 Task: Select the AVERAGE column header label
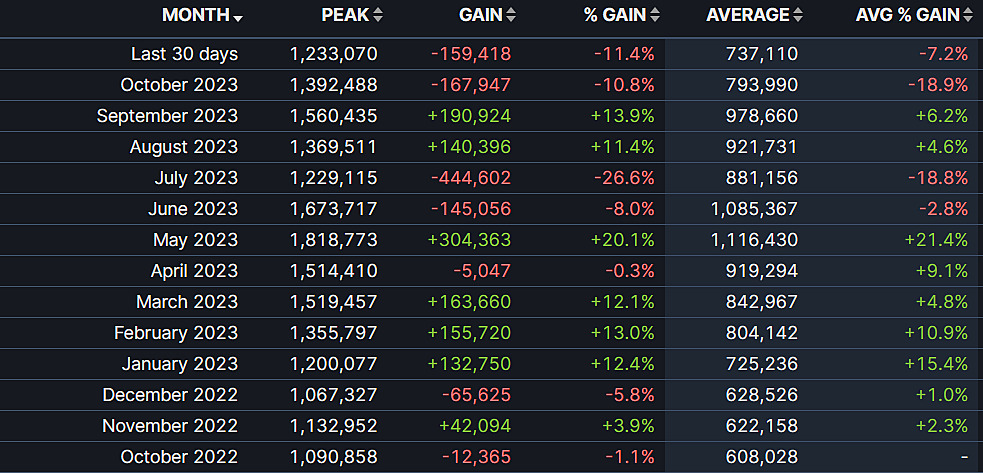tap(747, 15)
